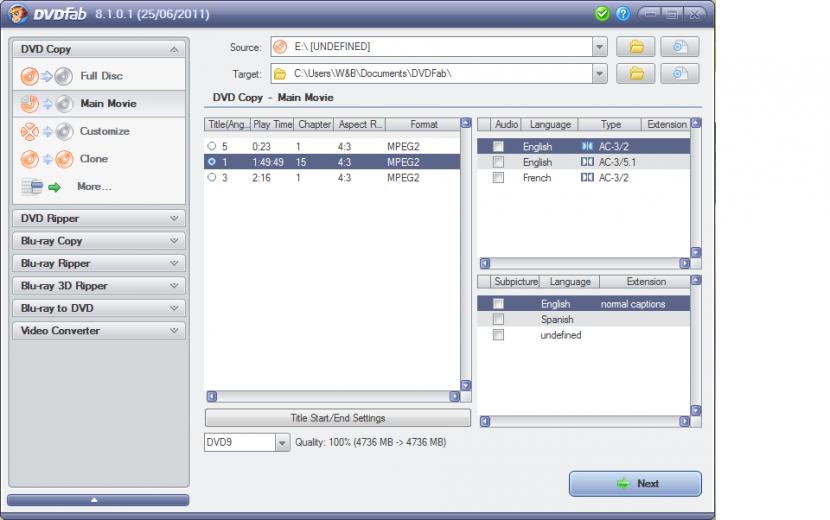
Task: Click audio list horizontal scroll-left arrow
Action: [484, 263]
